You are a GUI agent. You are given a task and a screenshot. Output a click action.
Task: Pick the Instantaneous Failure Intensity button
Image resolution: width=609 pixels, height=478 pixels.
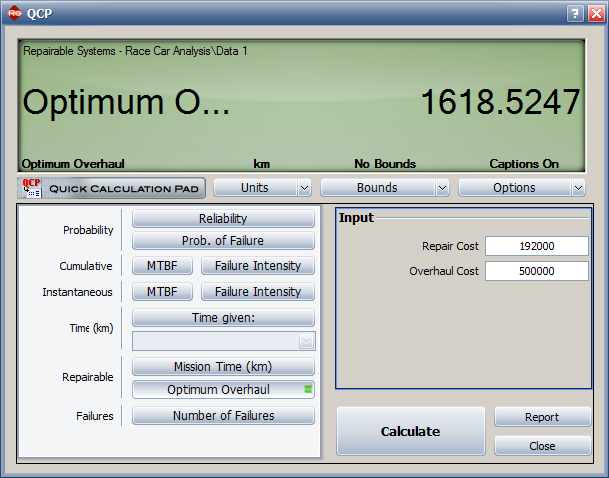[x=257, y=292]
